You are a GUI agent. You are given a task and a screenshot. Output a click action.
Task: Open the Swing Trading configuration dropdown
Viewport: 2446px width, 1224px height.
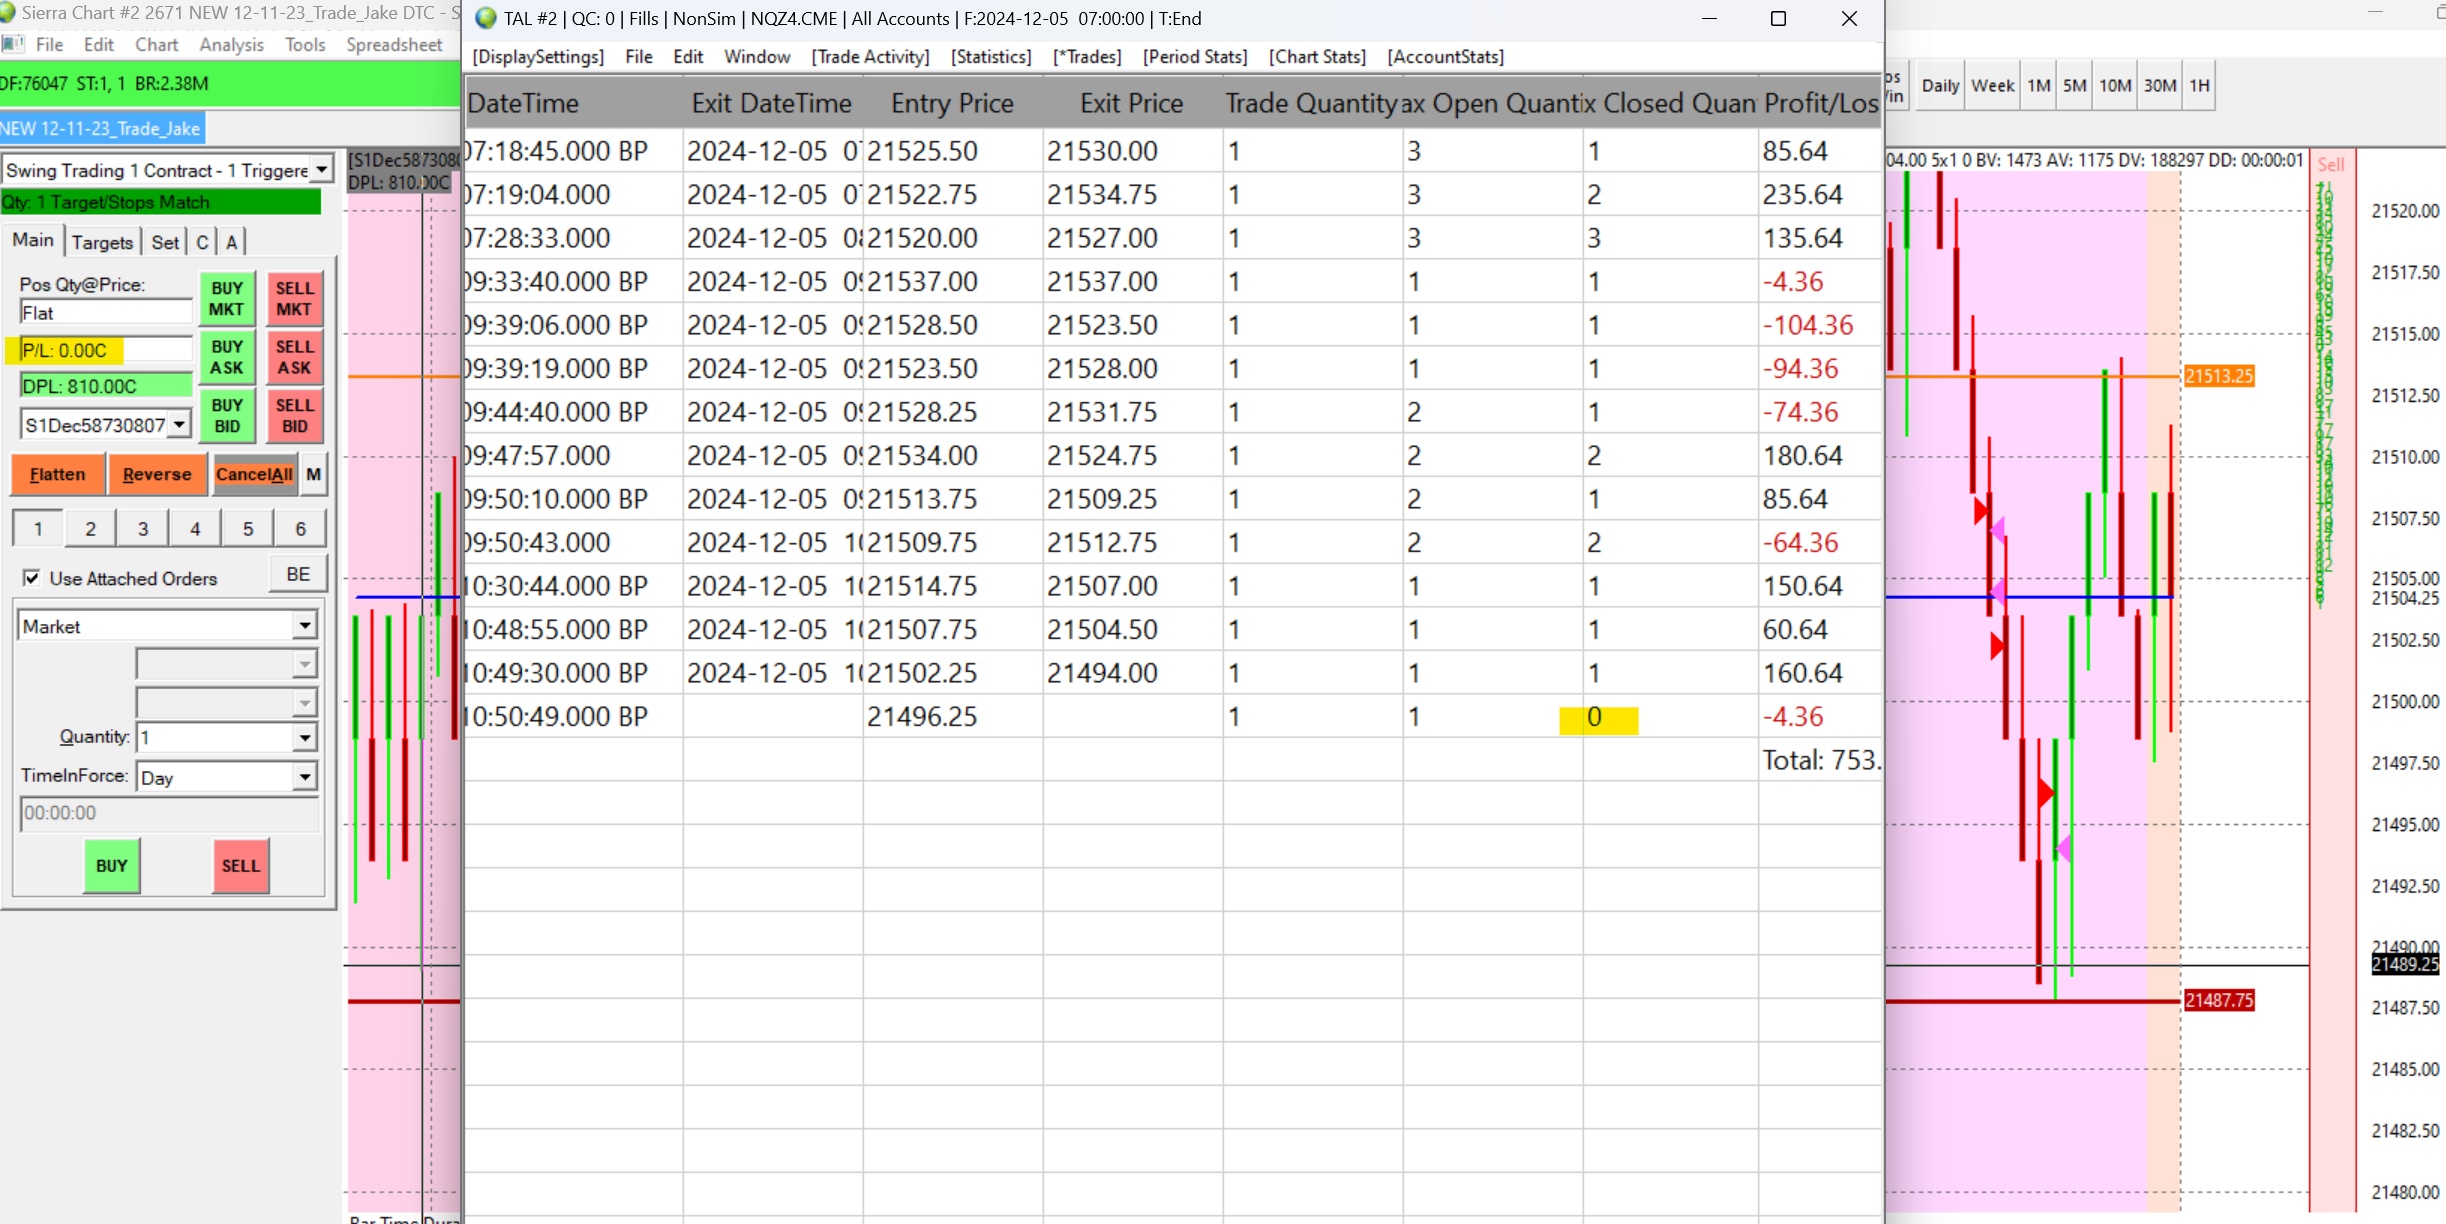321,170
